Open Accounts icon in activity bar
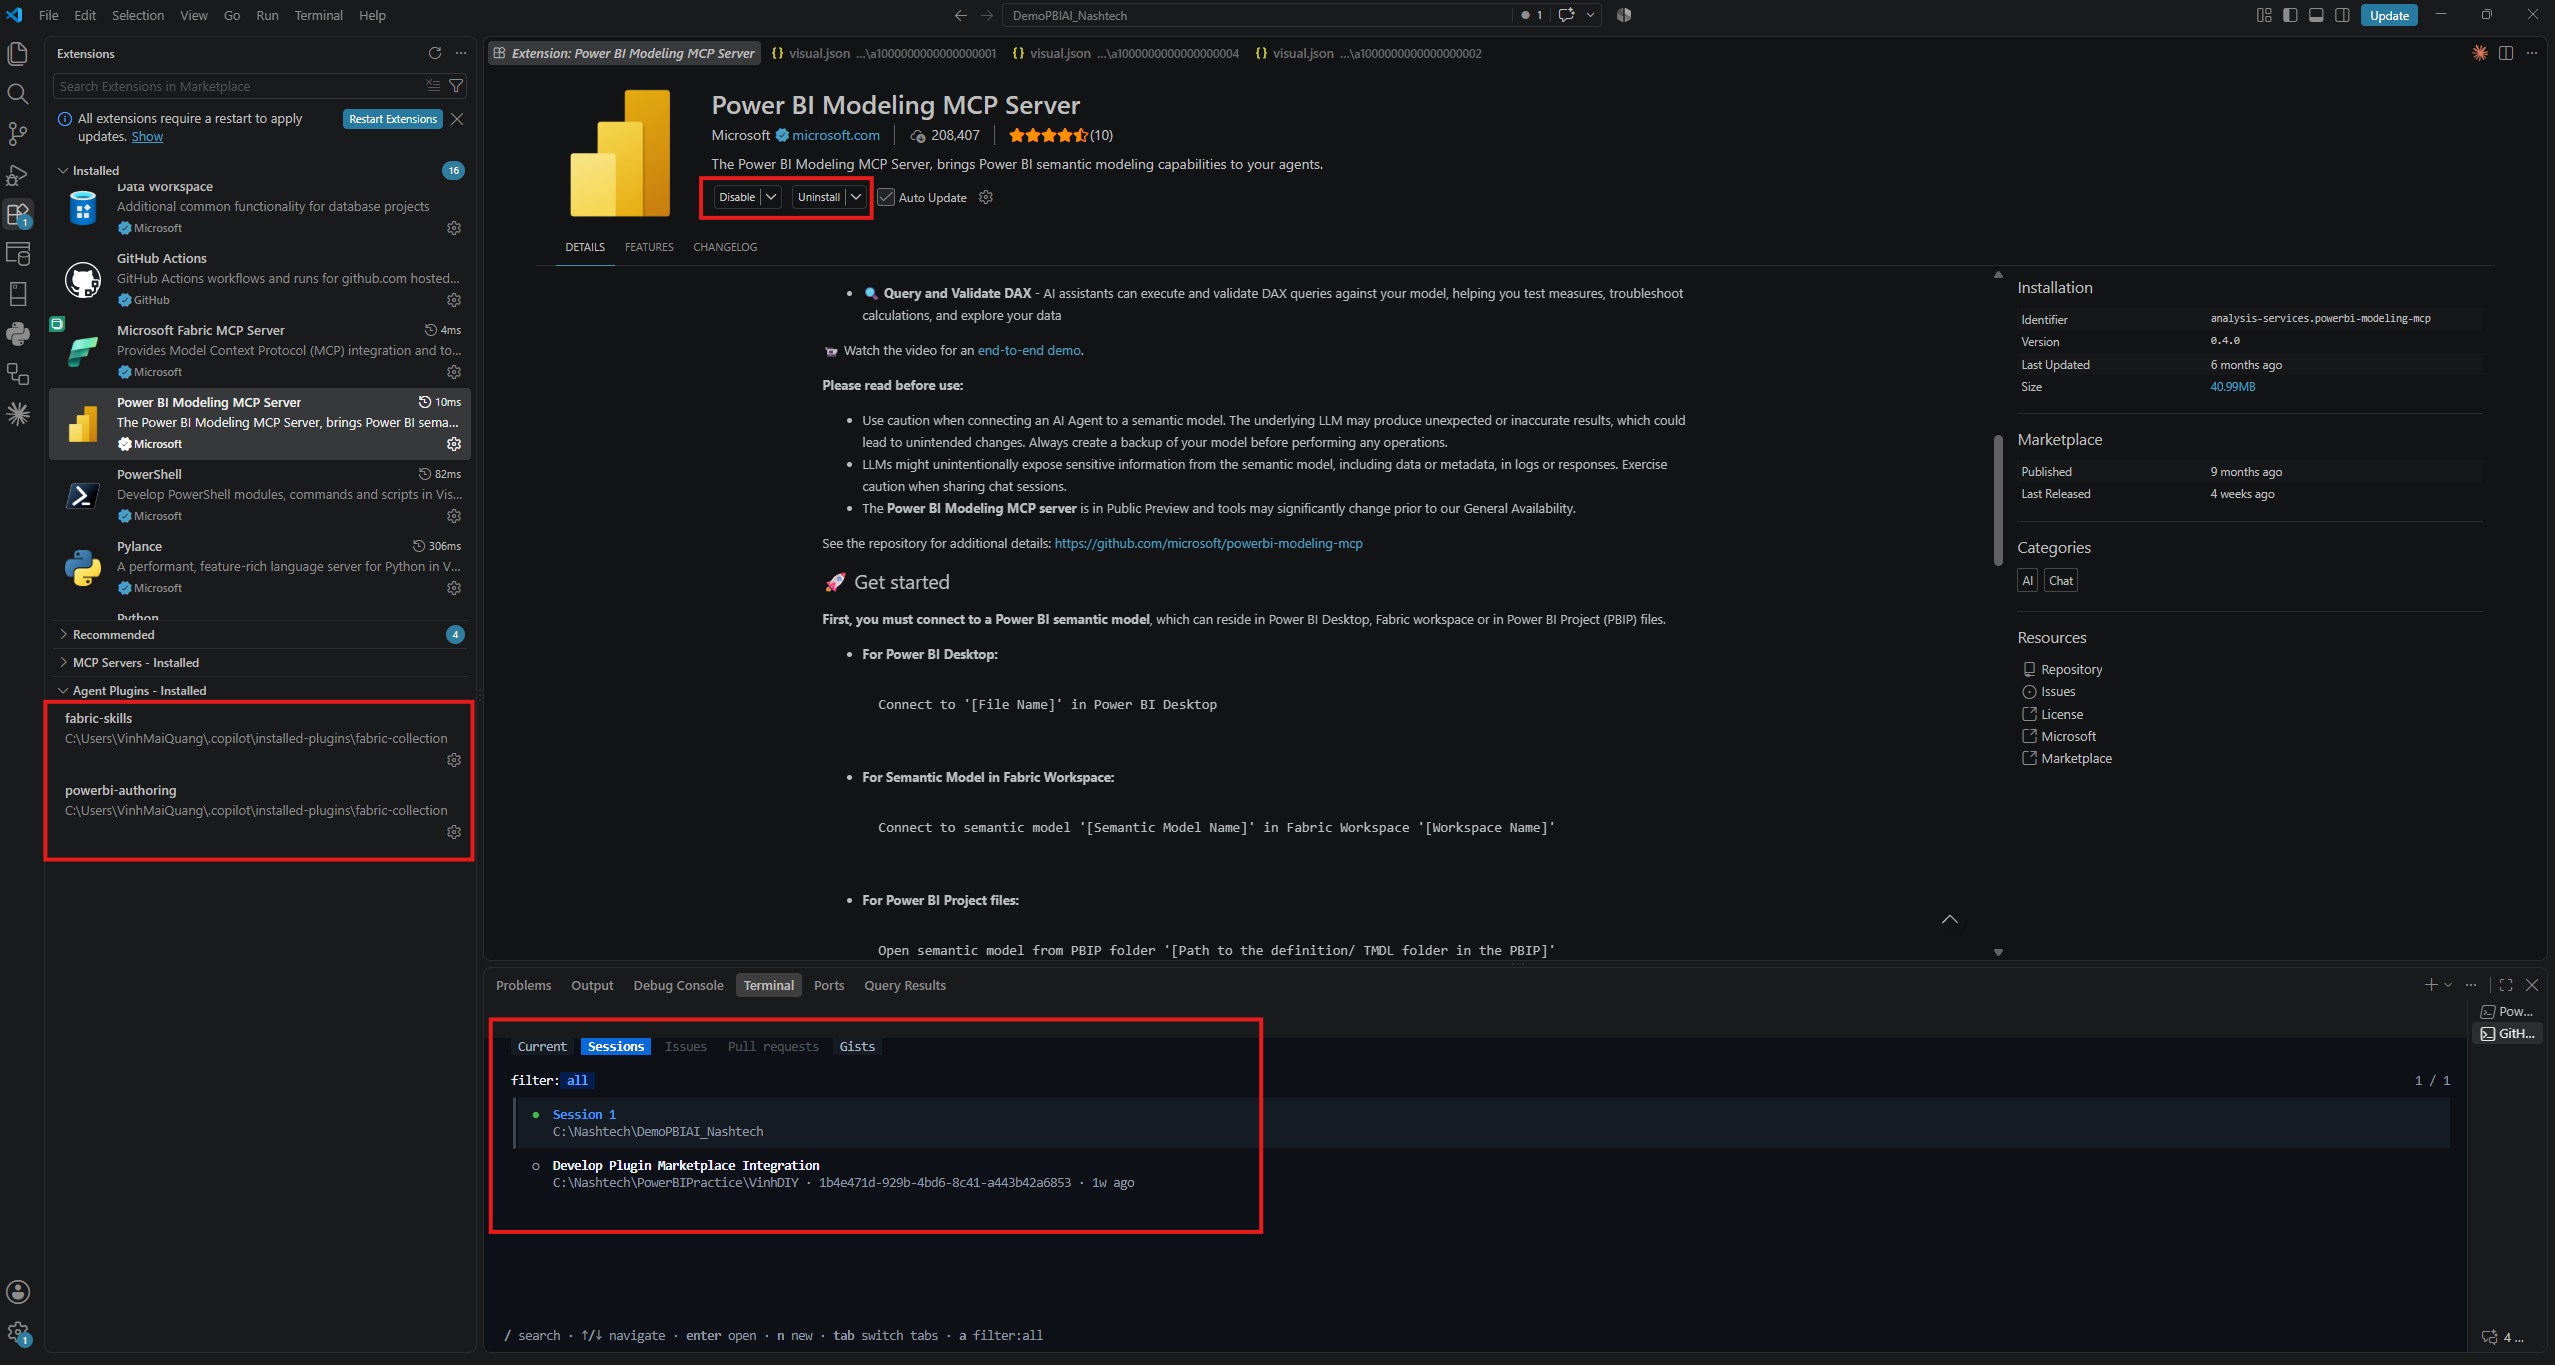2555x1365 pixels. [18, 1292]
